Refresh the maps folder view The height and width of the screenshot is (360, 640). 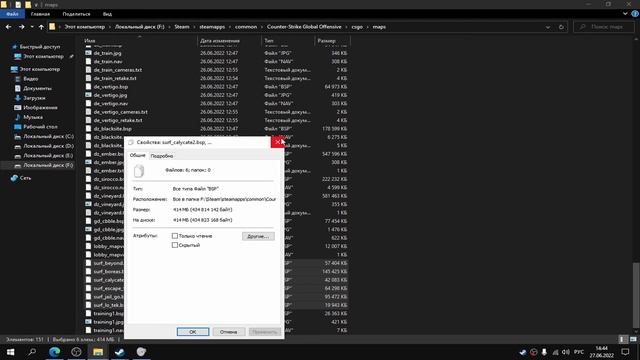[561, 27]
